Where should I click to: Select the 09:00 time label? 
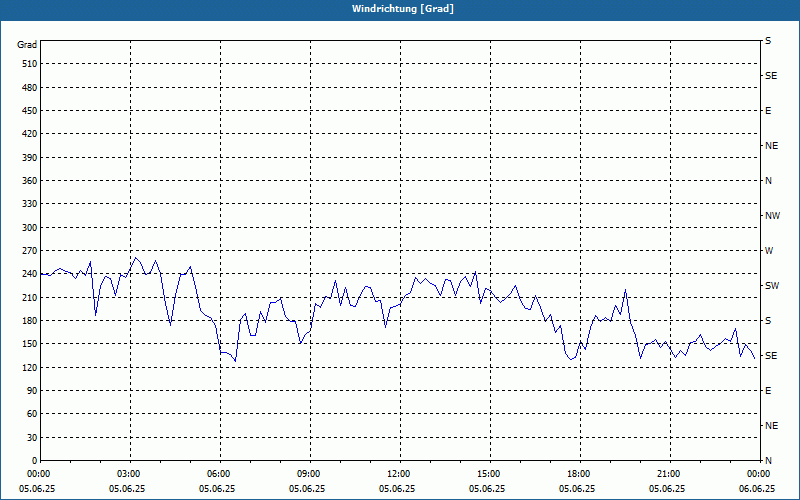coord(308,474)
